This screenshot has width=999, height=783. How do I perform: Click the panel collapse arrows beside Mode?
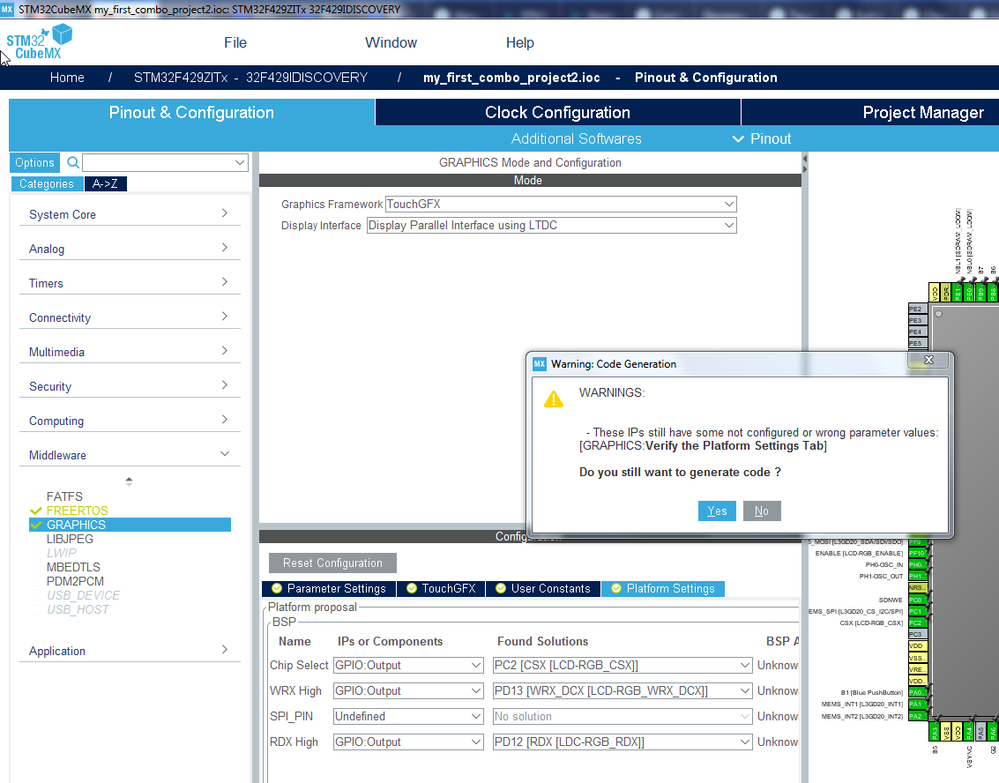point(805,164)
